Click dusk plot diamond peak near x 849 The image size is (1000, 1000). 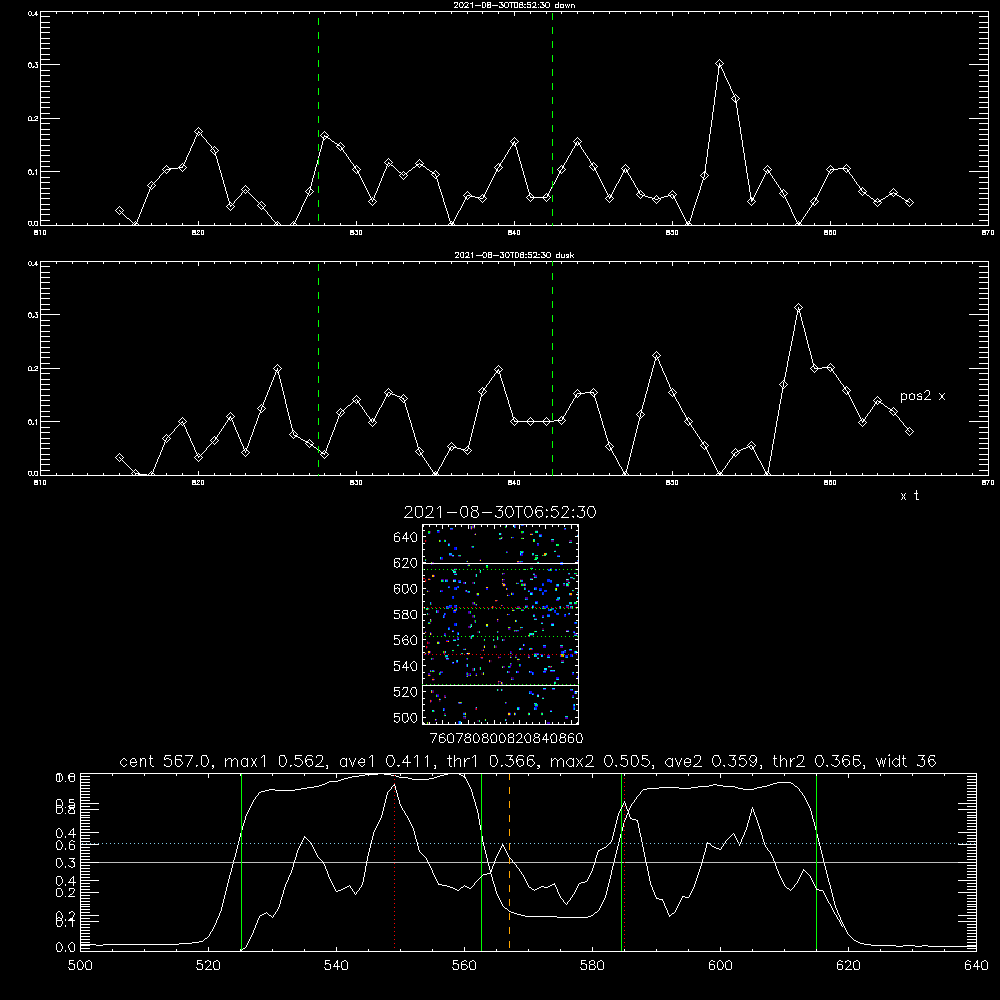656,356
